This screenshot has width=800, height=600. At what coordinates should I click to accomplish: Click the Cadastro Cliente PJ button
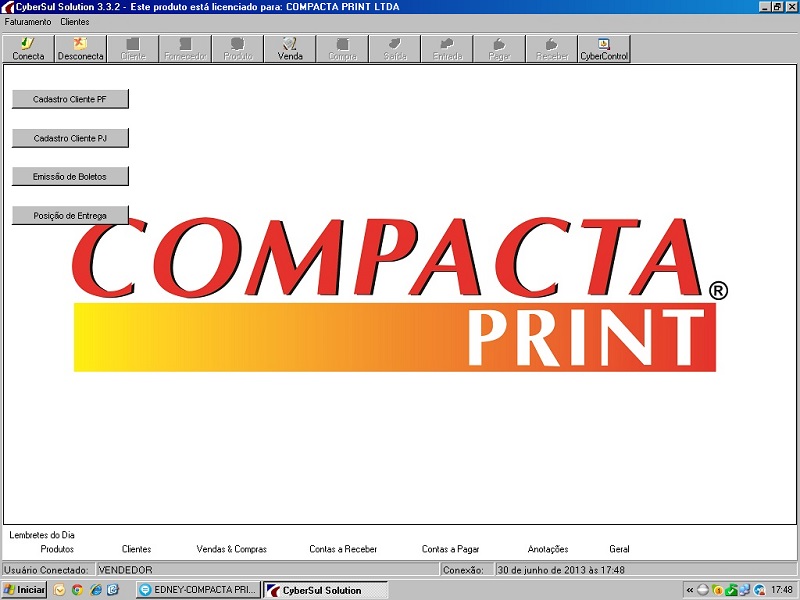tap(70, 138)
